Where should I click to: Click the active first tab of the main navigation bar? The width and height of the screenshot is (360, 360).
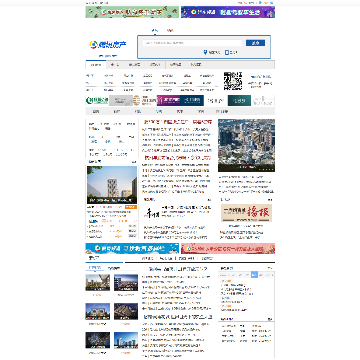[96, 65]
